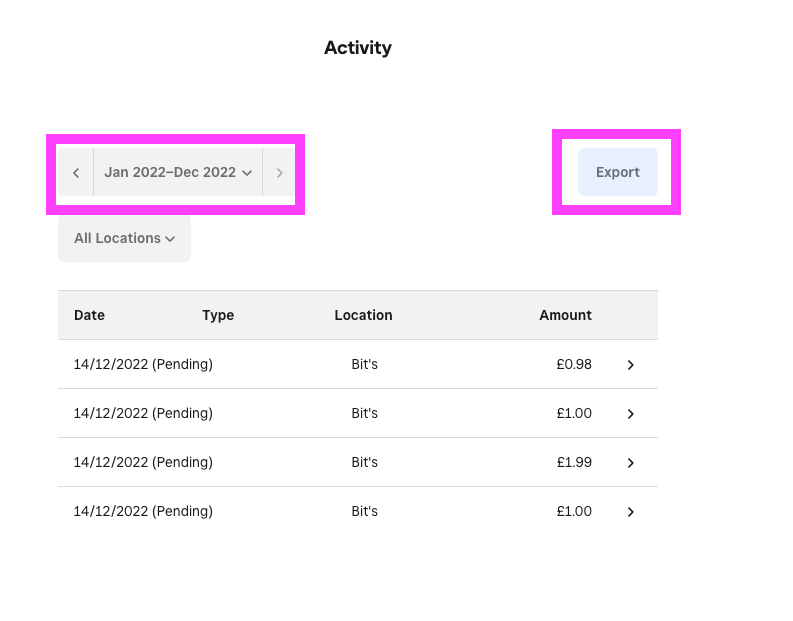Open details chevron for £1.99 transaction

(630, 463)
